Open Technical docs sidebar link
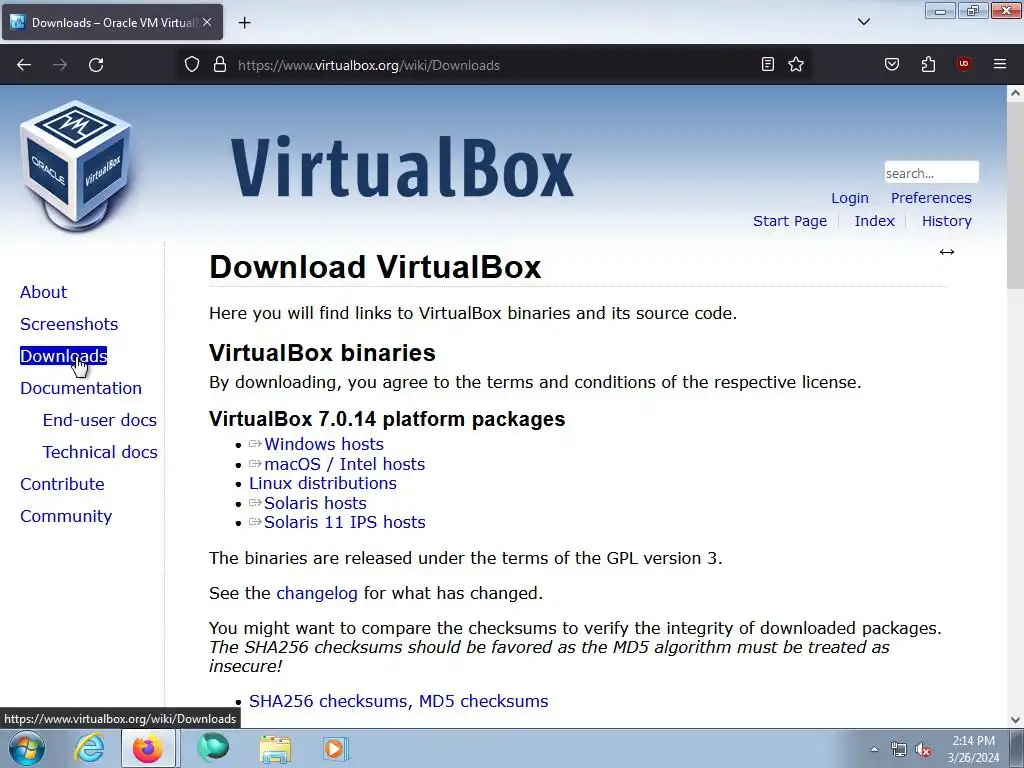Screen dimensions: 1024x768 100,452
